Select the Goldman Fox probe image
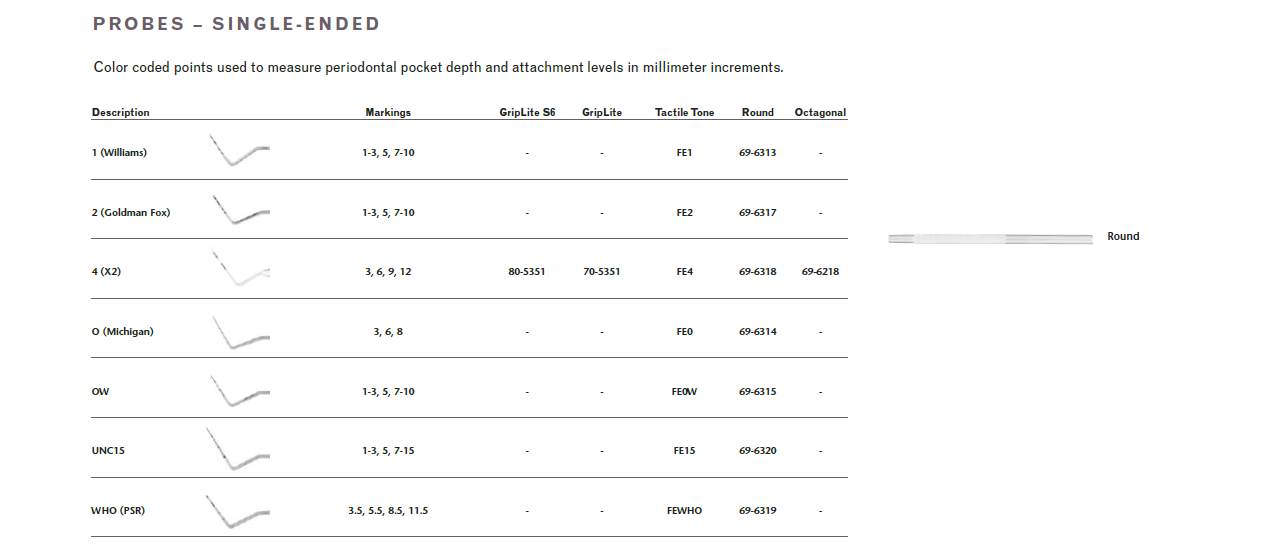Screen dimensions: 1286x556 [x=239, y=210]
